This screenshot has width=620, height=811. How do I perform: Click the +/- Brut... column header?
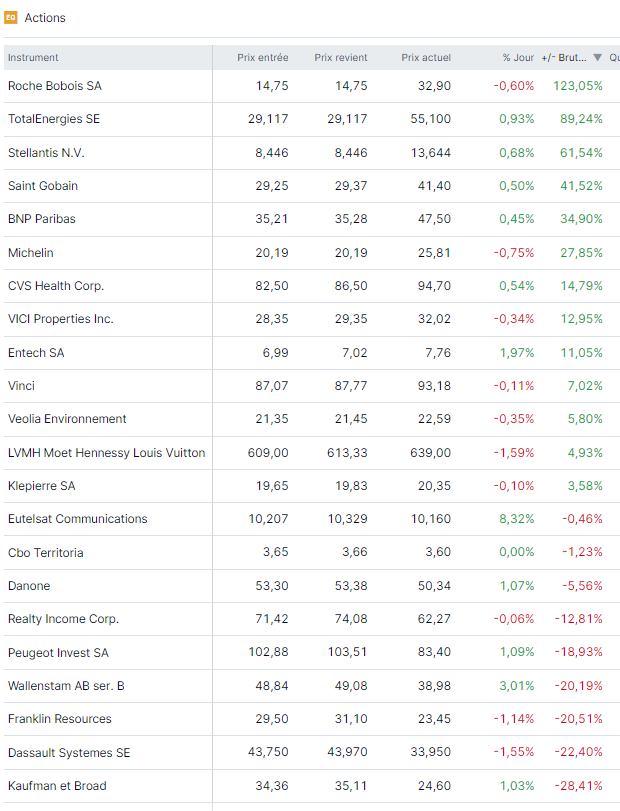(x=564, y=57)
